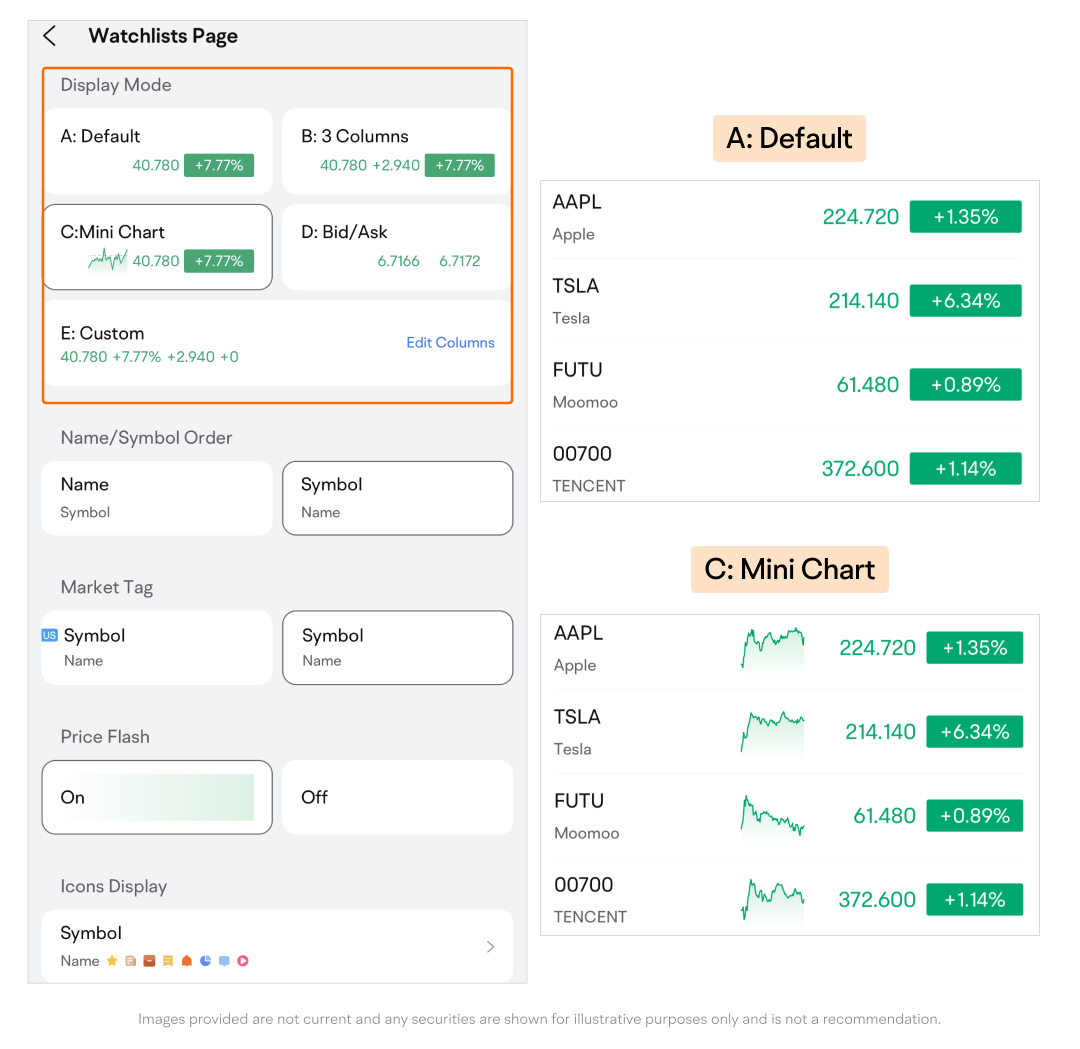Click TSLA mini chart in Mini Chart list
1080x1049 pixels.
click(772, 732)
